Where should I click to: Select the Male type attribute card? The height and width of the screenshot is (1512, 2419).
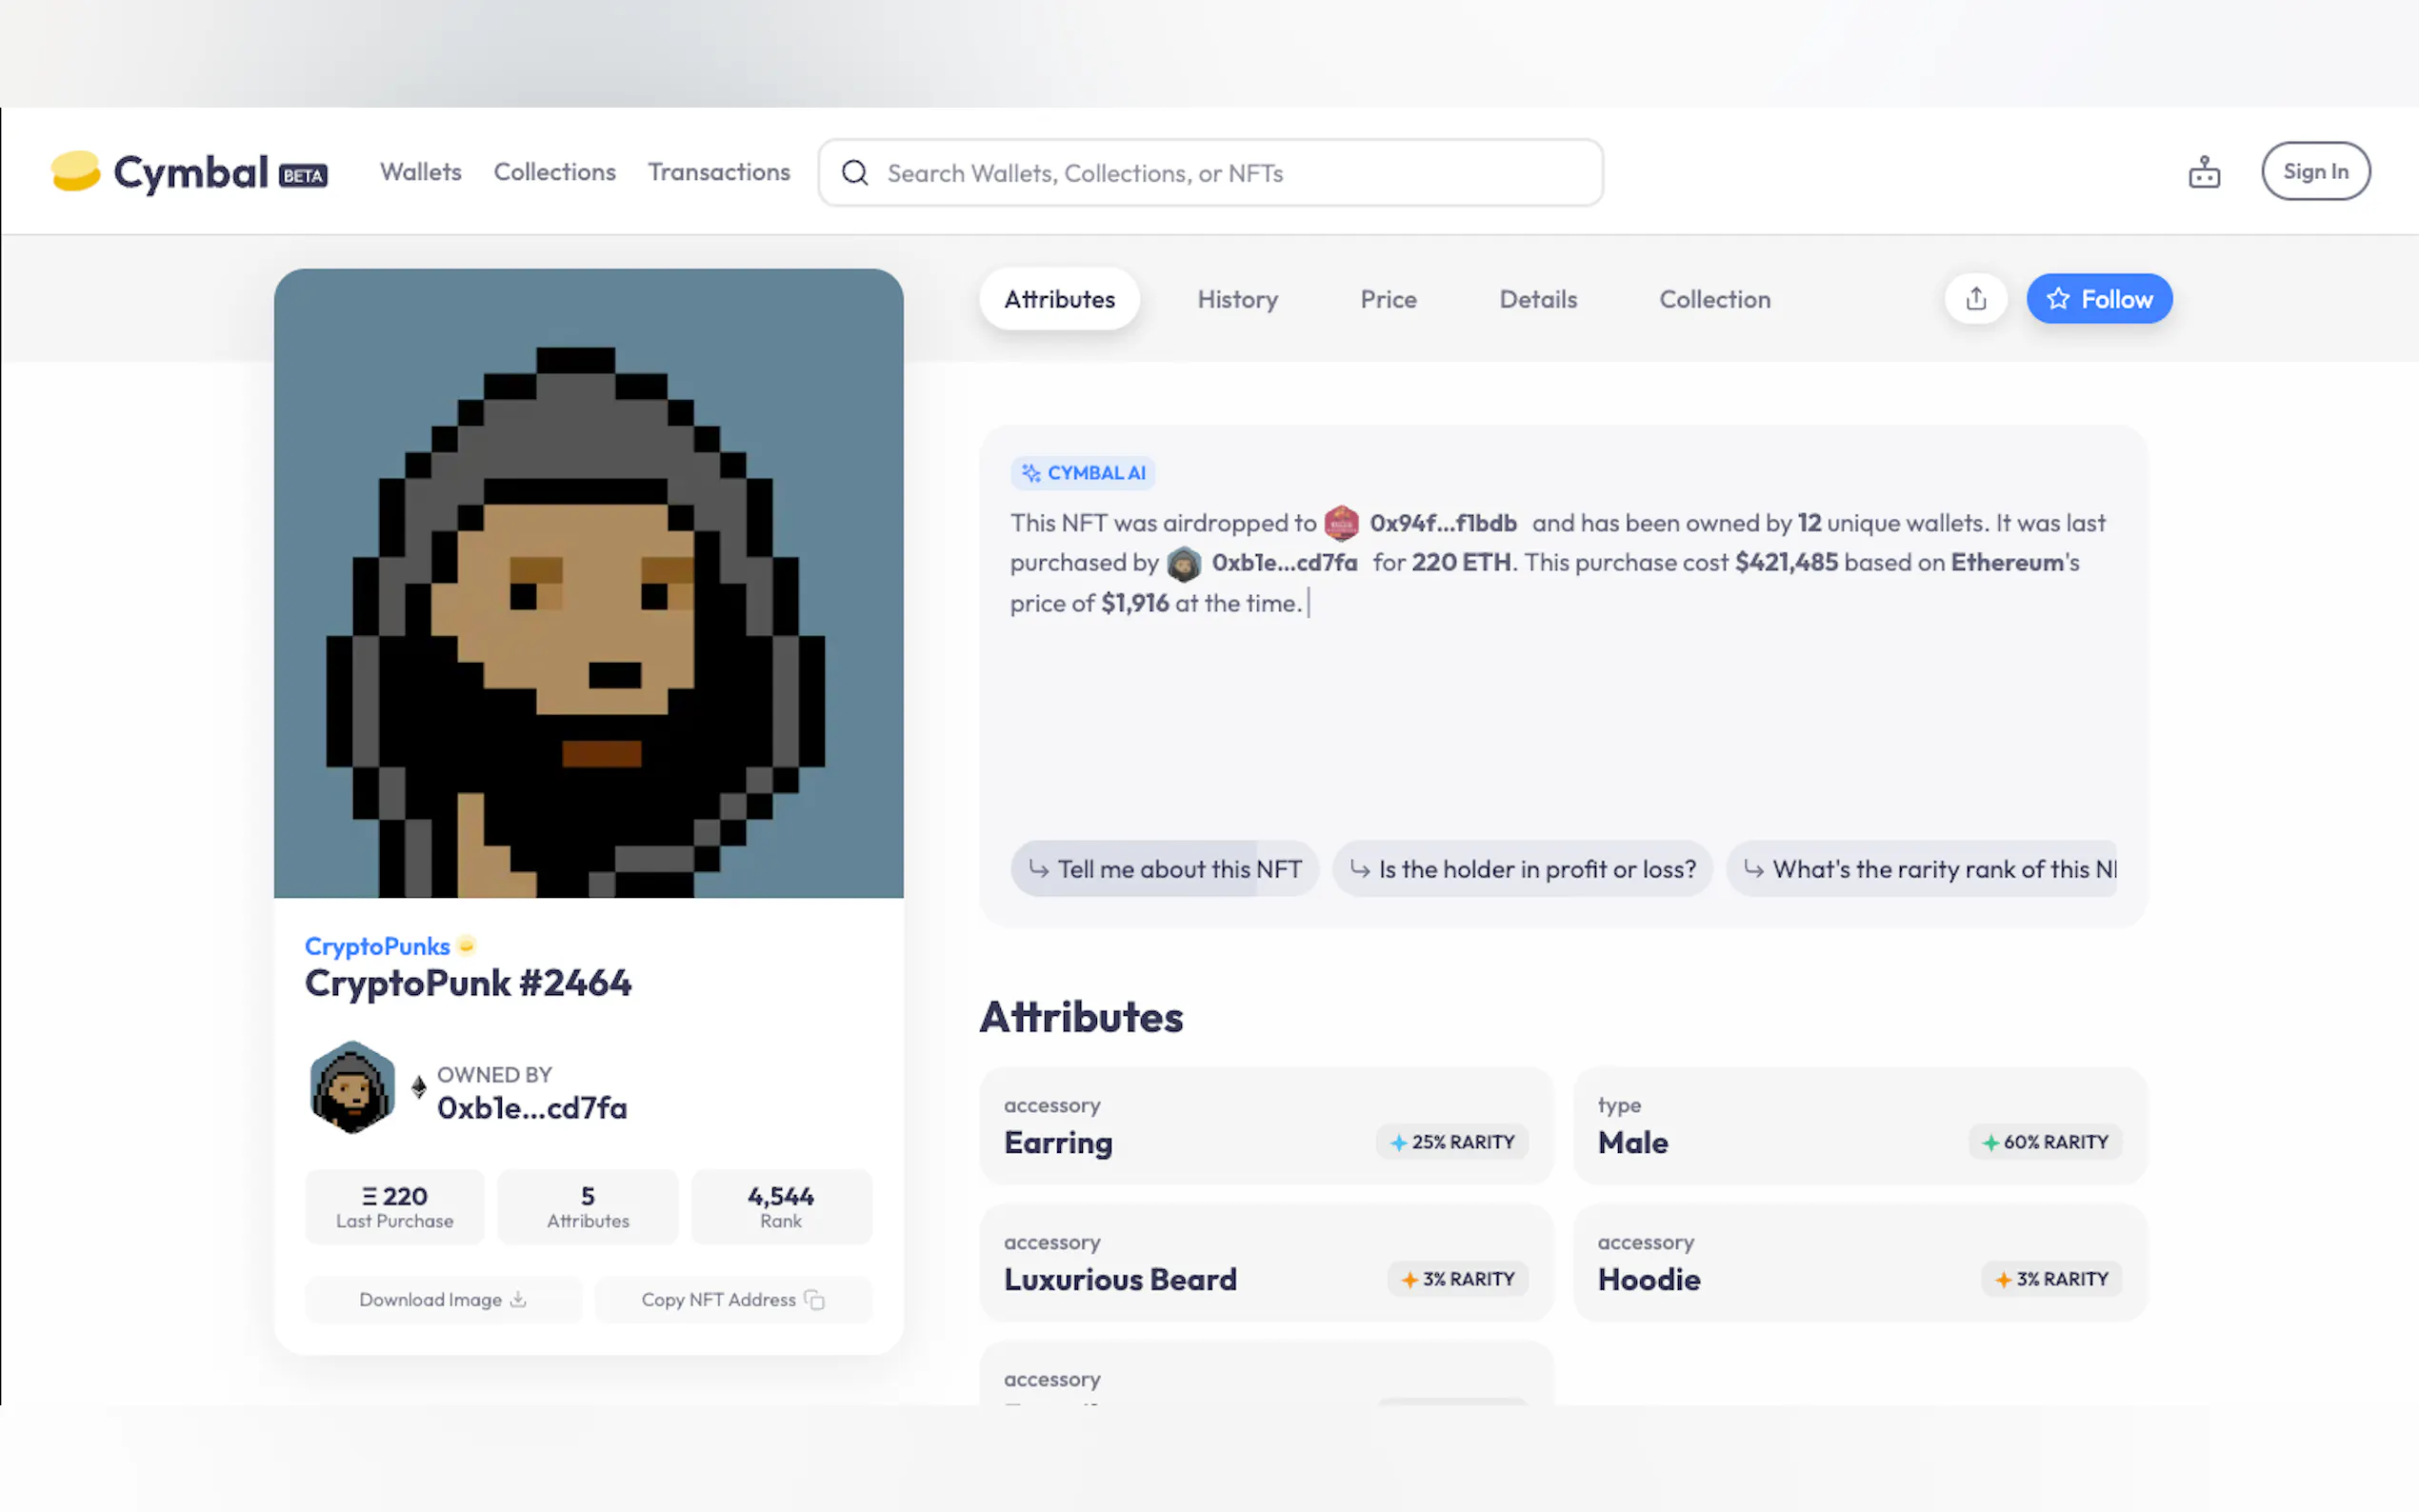click(x=1859, y=1126)
